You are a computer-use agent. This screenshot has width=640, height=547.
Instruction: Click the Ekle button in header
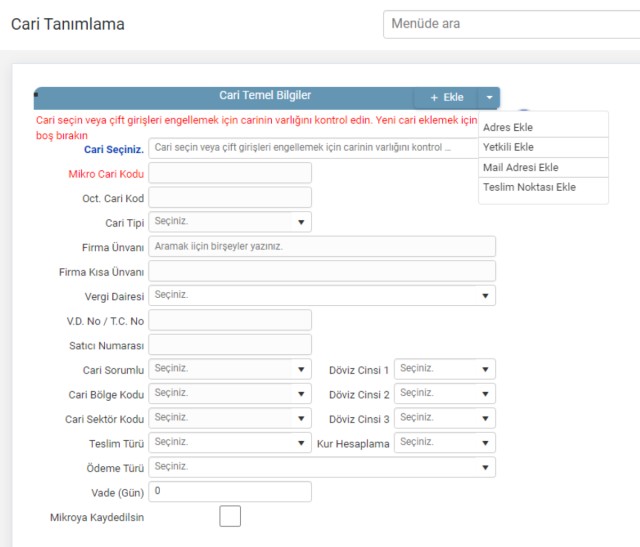[447, 98]
